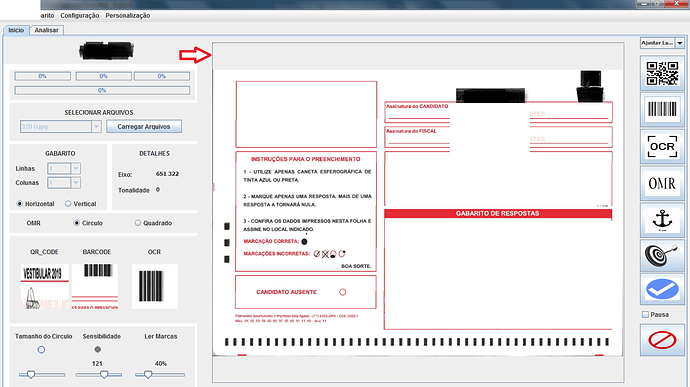The image size is (690, 387).
Task: Select the barcode tool icon
Action: [662, 109]
